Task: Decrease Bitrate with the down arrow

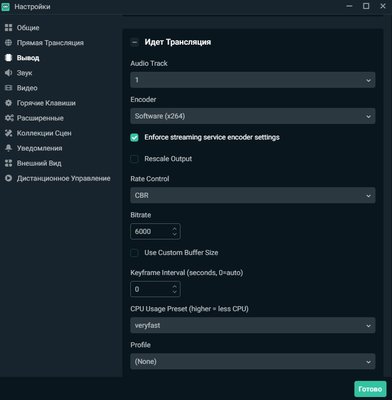Action: click(175, 234)
